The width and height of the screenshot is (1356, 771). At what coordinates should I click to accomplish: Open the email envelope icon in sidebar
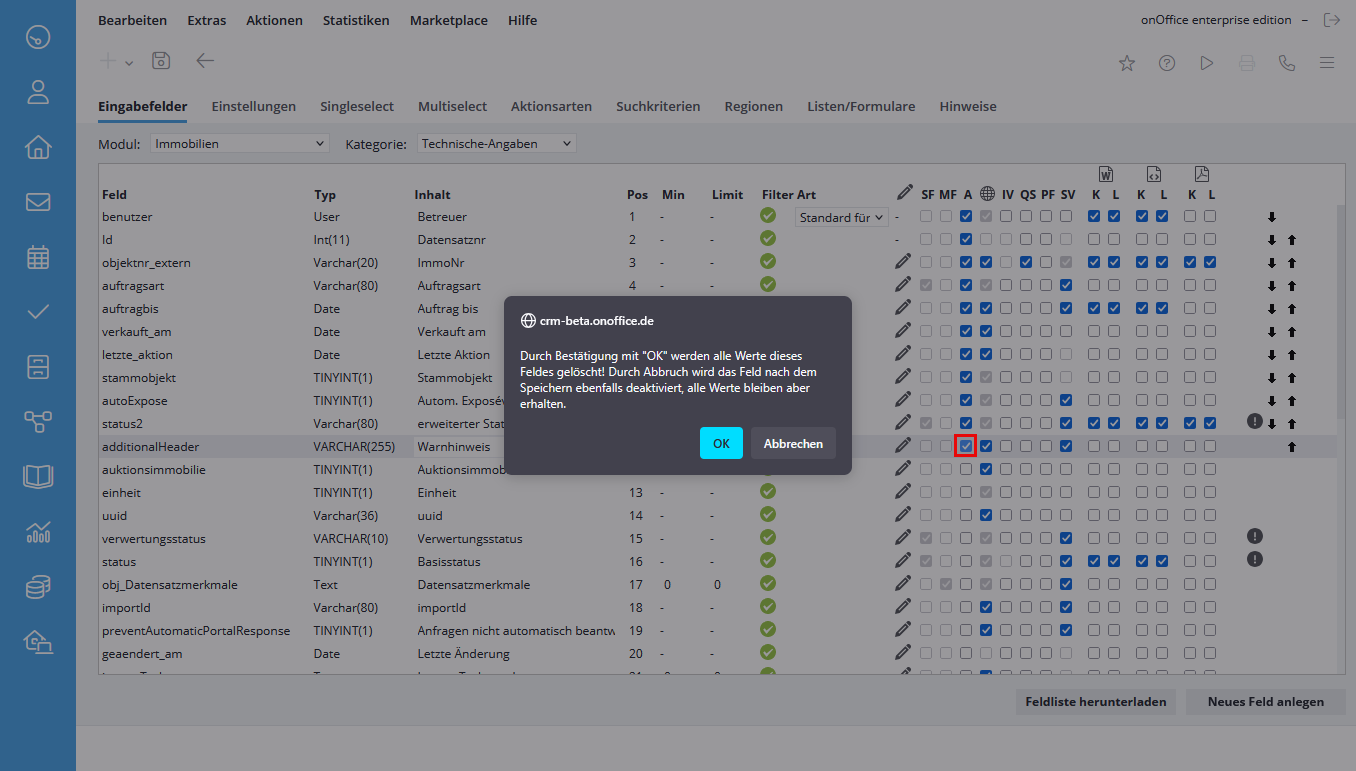[x=38, y=202]
